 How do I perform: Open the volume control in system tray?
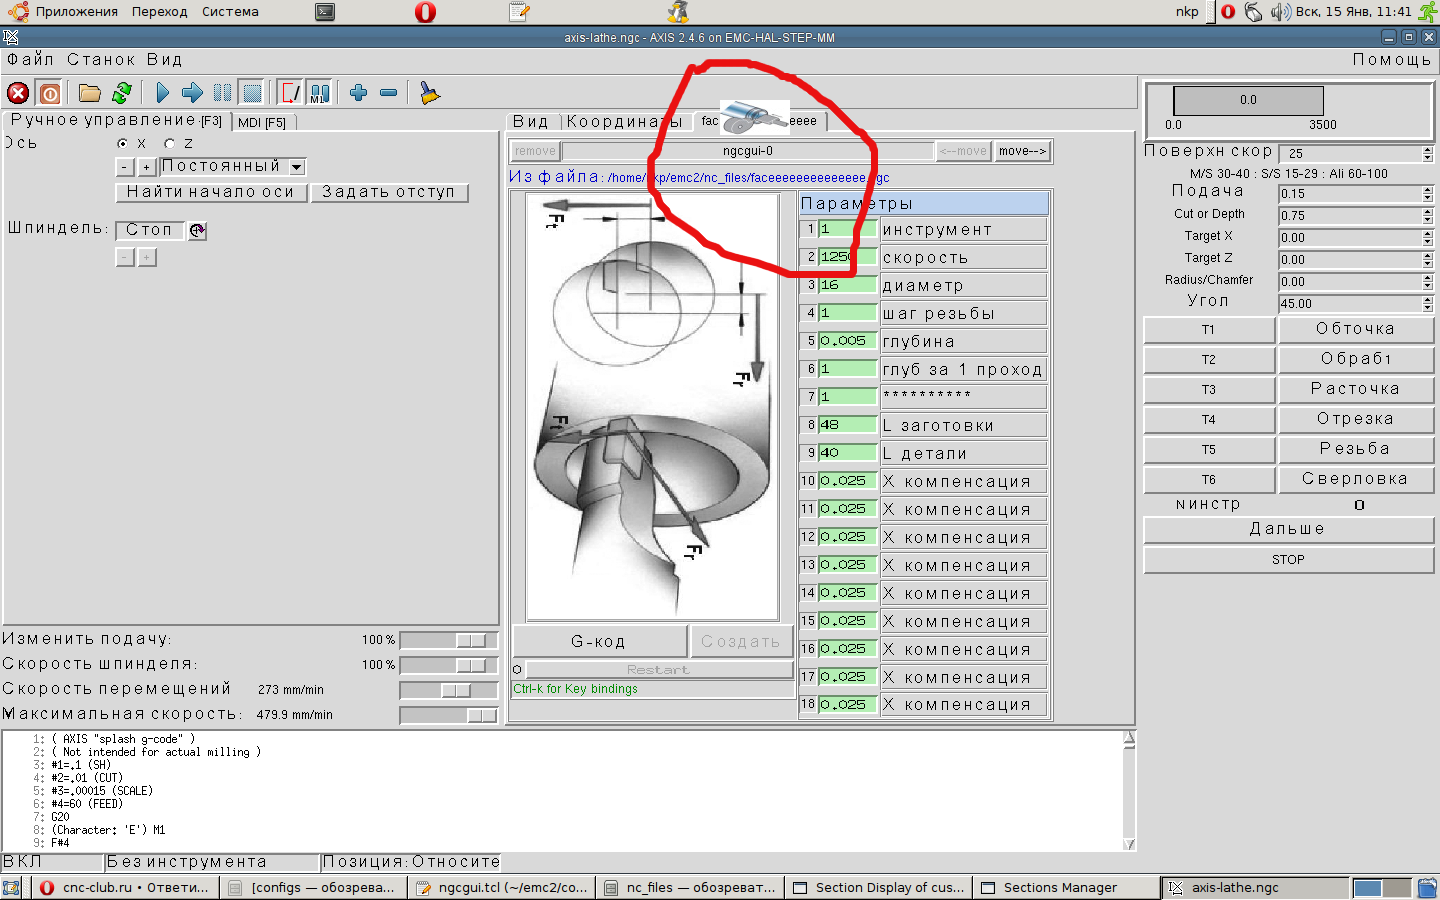point(1281,12)
